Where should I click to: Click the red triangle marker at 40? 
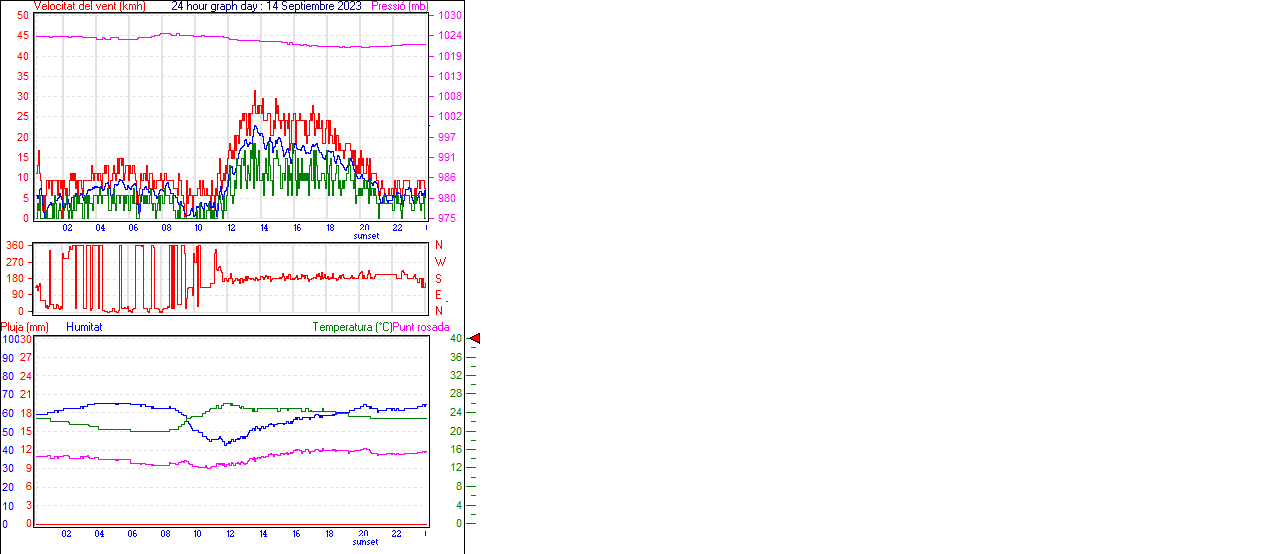pos(475,339)
